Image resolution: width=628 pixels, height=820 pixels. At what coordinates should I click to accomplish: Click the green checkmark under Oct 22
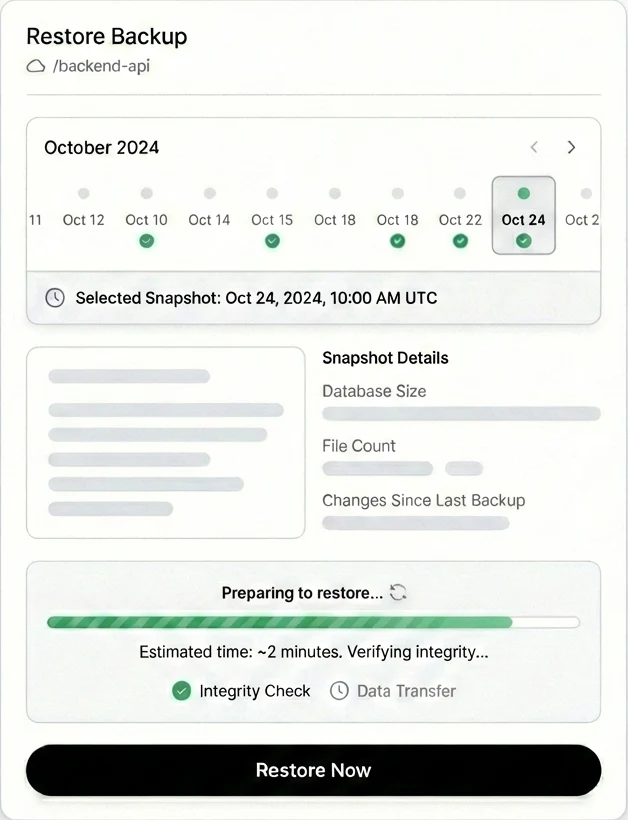click(460, 241)
